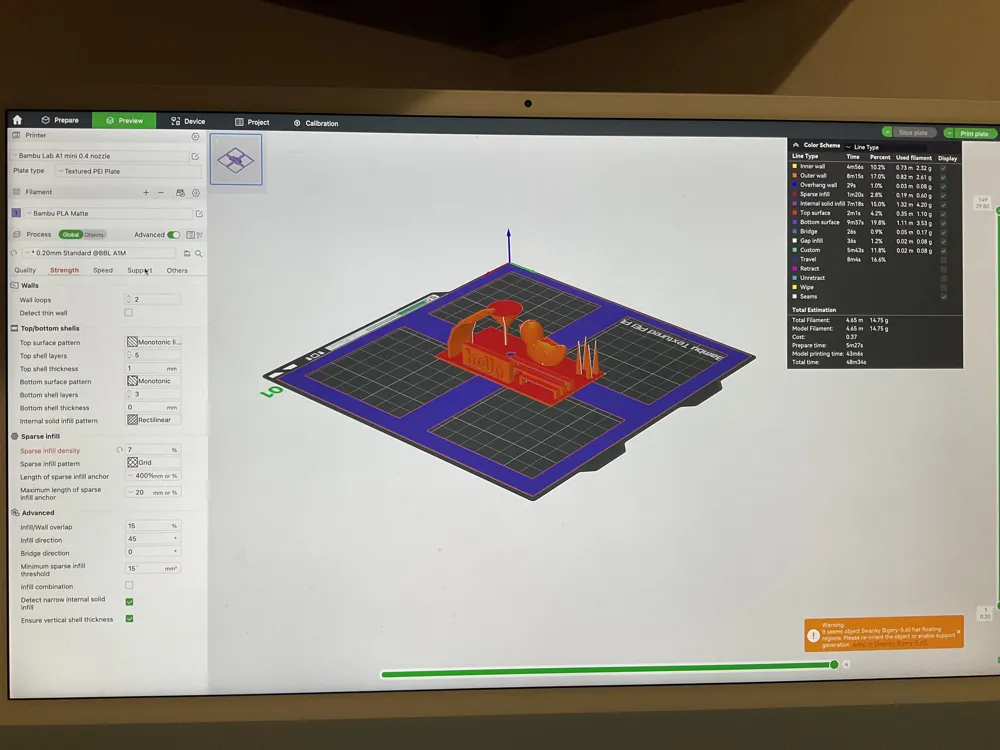Click the filament sync icon beside the plus/minus

(x=181, y=193)
